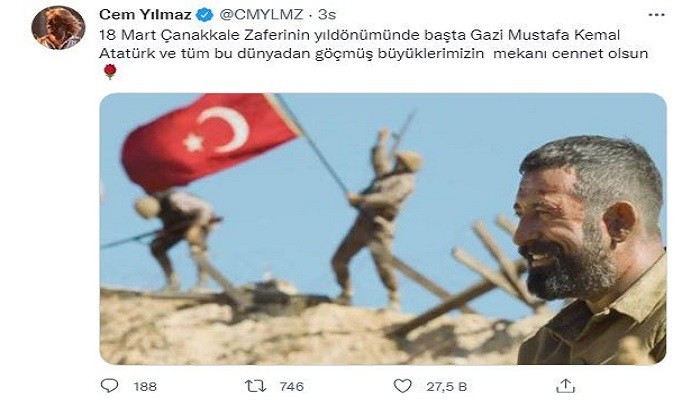Open the Cem Yılmaz display name link

[x=145, y=15]
